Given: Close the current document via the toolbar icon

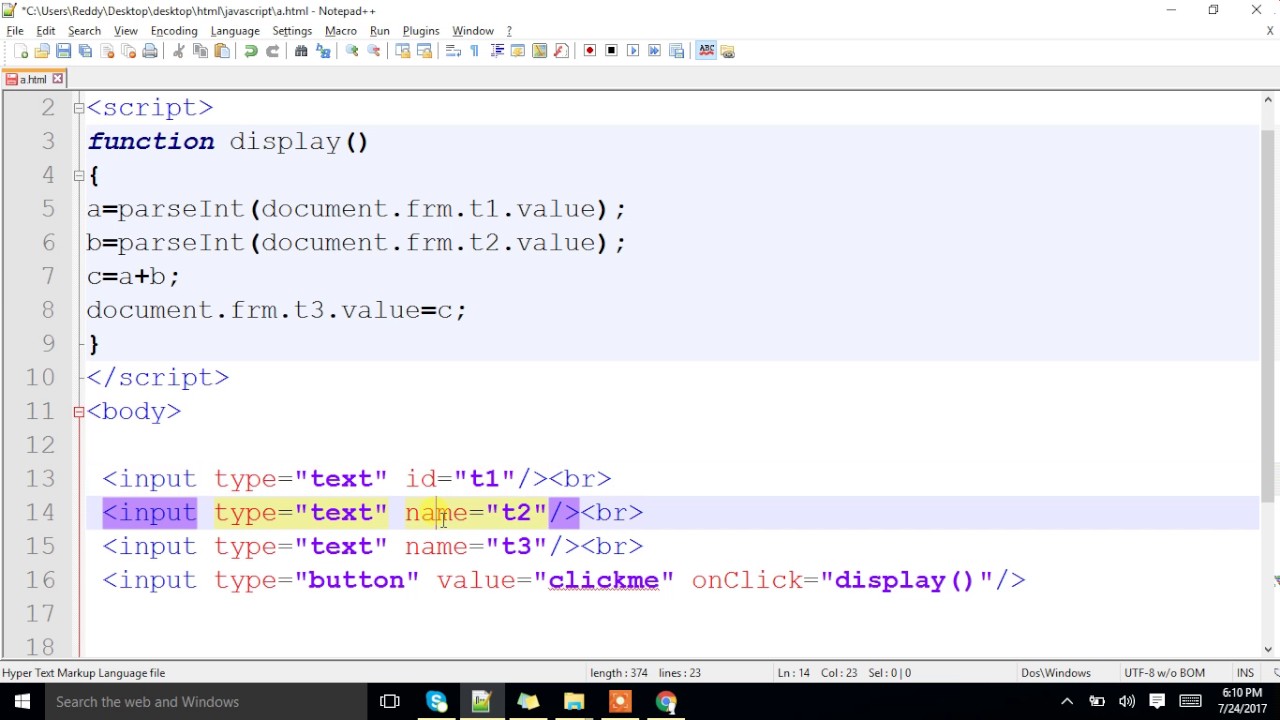Looking at the screenshot, I should coord(107,51).
